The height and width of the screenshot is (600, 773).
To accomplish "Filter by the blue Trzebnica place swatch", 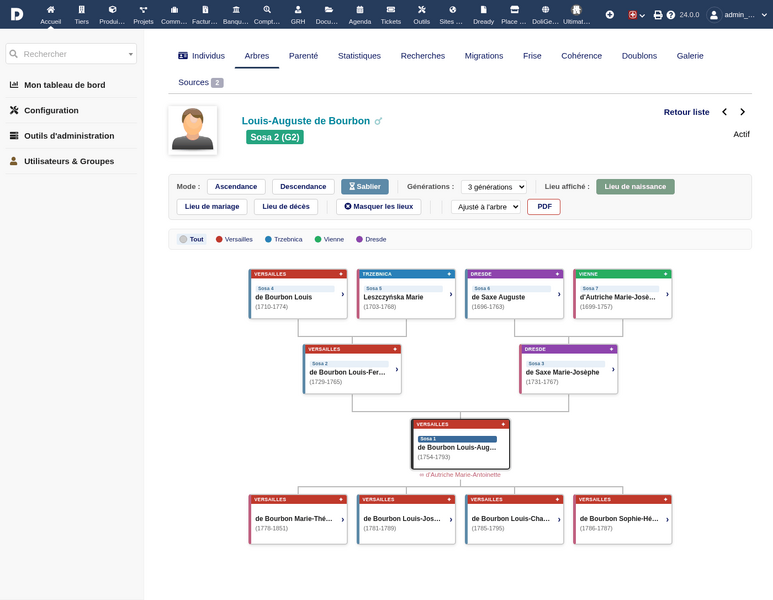I will click(268, 239).
